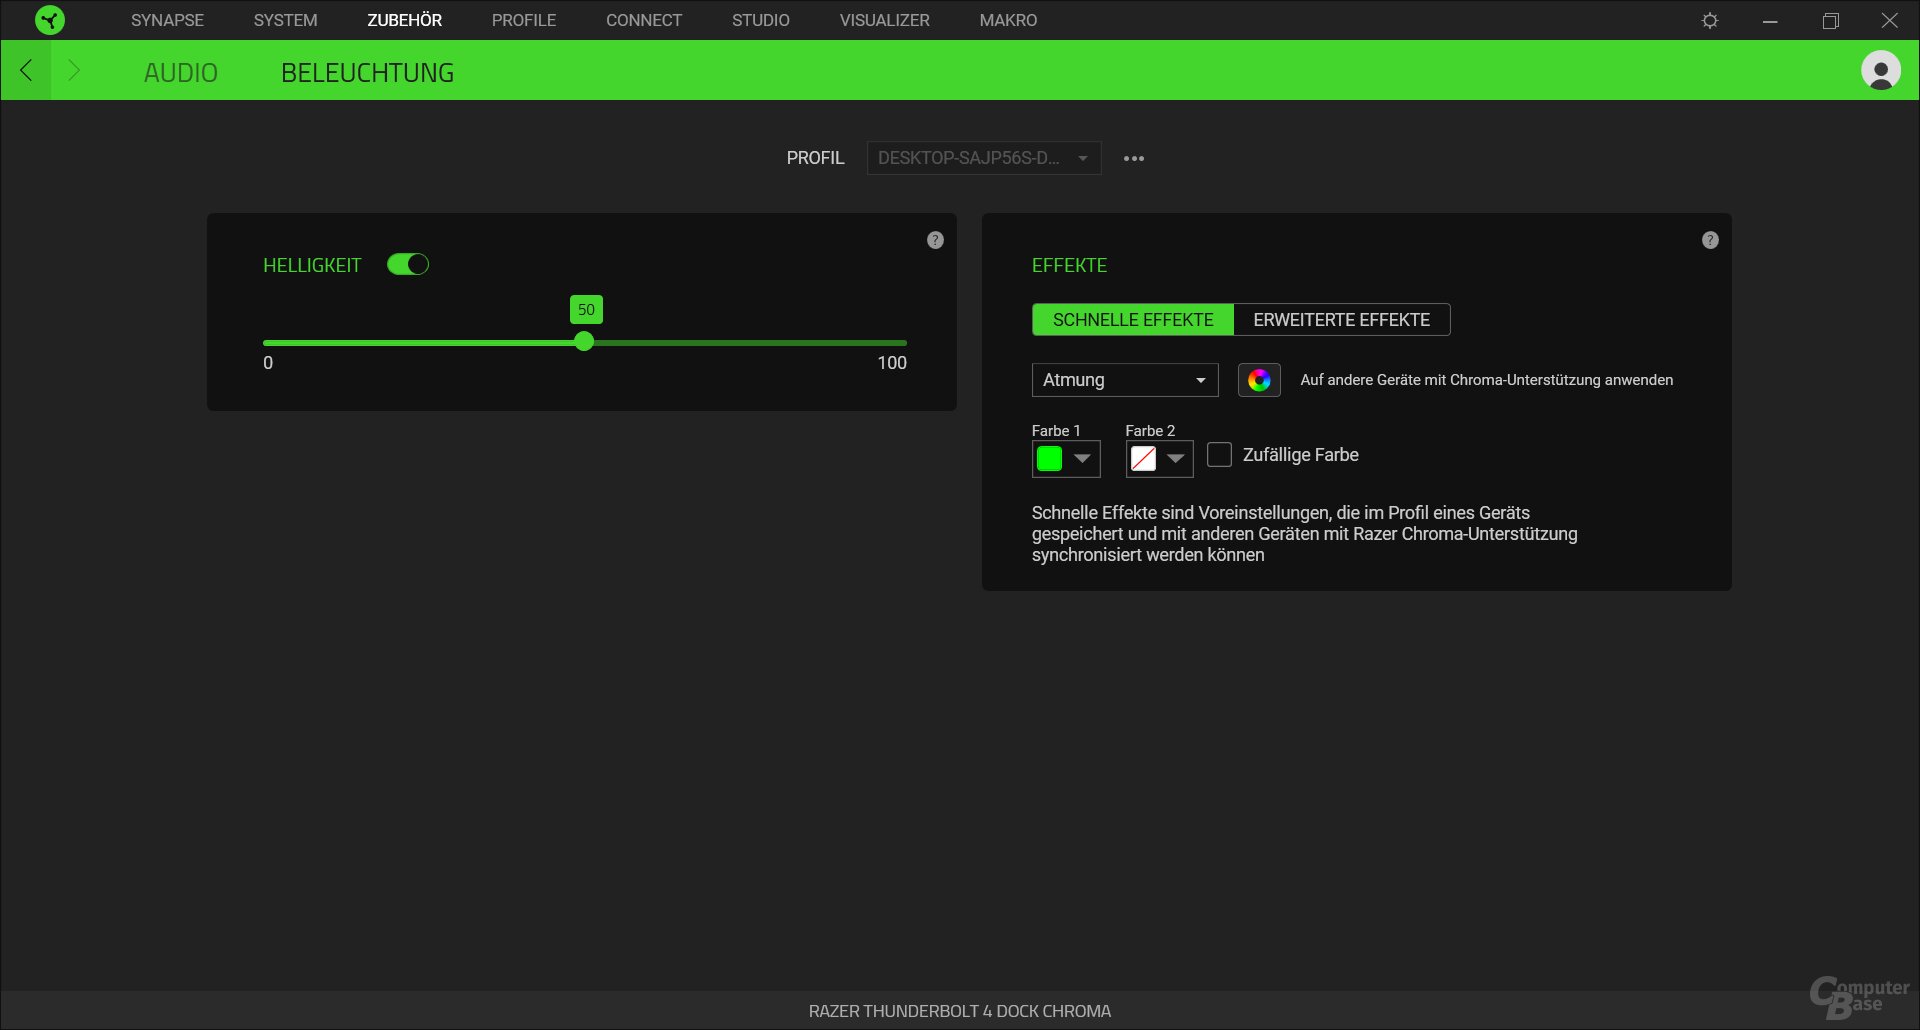Expand the Farbe 1 dropdown arrow

pos(1082,459)
